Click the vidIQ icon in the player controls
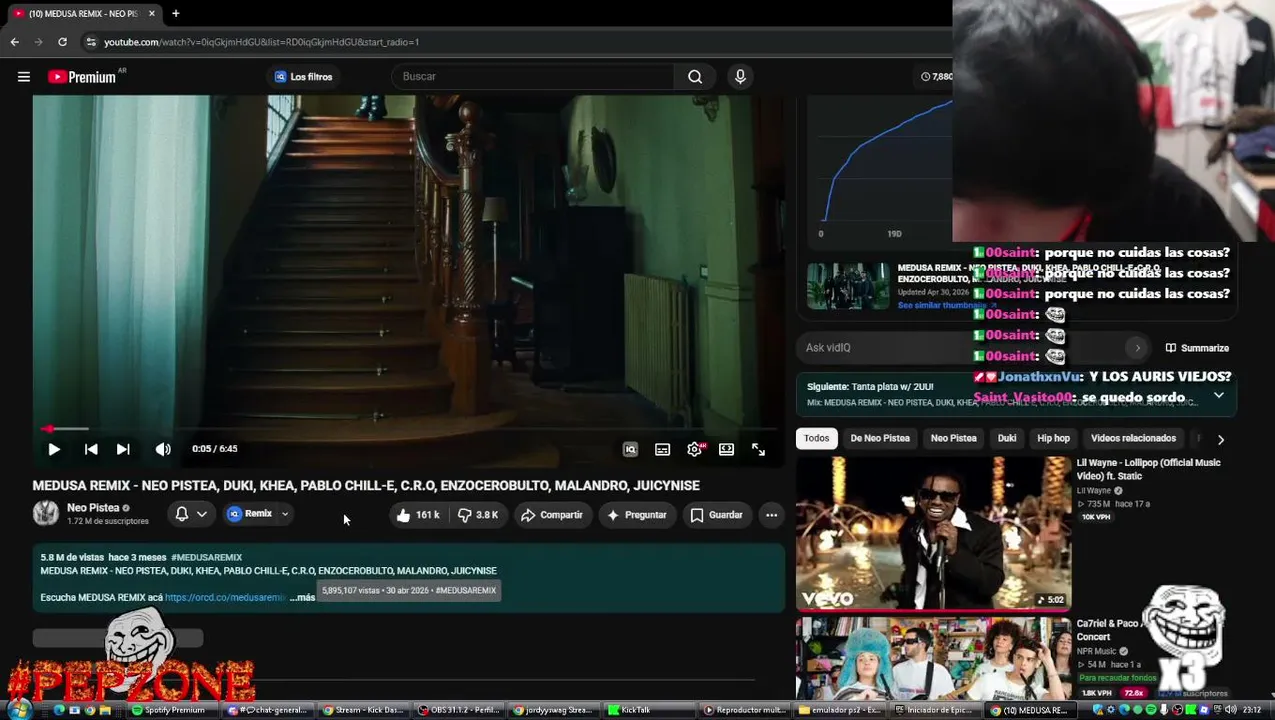1275x720 pixels. pyautogui.click(x=630, y=450)
